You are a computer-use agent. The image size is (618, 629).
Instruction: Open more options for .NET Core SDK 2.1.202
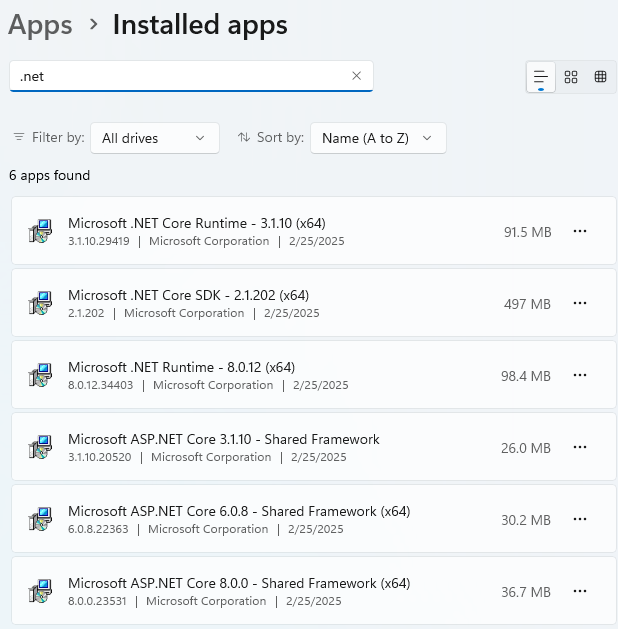580,303
